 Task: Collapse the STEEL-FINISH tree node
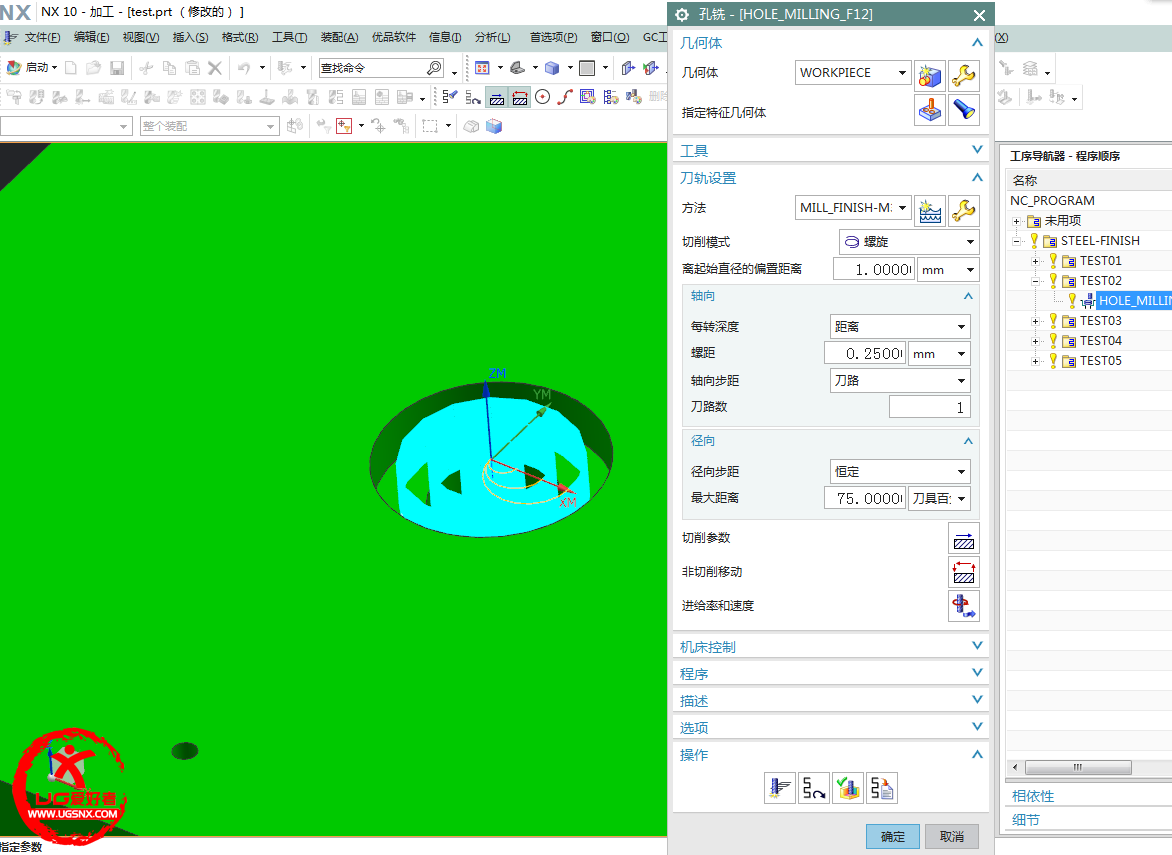click(1017, 241)
